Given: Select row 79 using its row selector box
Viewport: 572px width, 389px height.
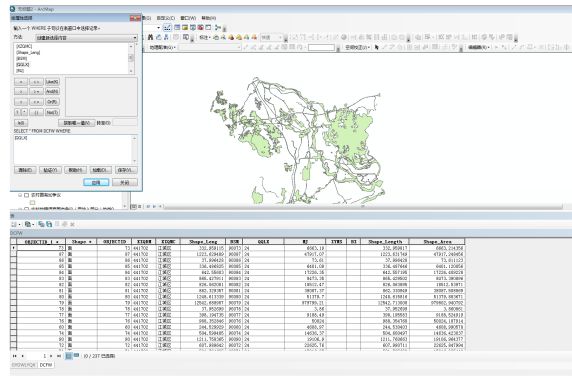Looking at the screenshot, I should (13, 303).
